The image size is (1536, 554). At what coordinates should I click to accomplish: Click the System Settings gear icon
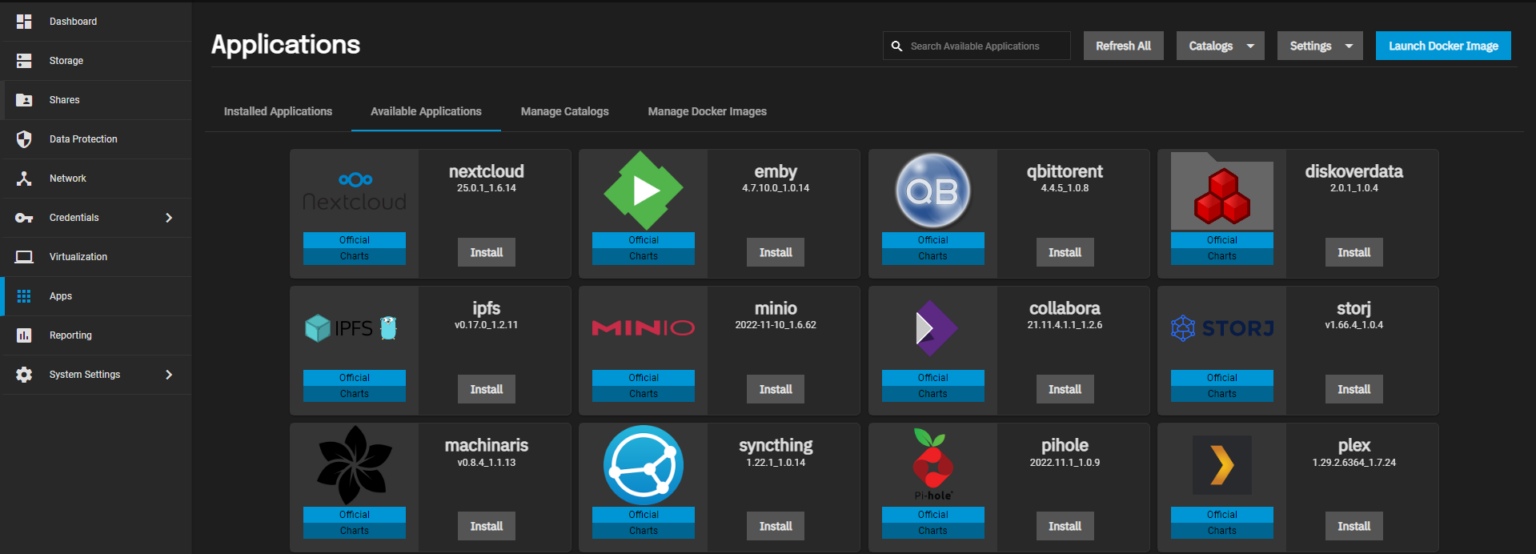coord(24,374)
